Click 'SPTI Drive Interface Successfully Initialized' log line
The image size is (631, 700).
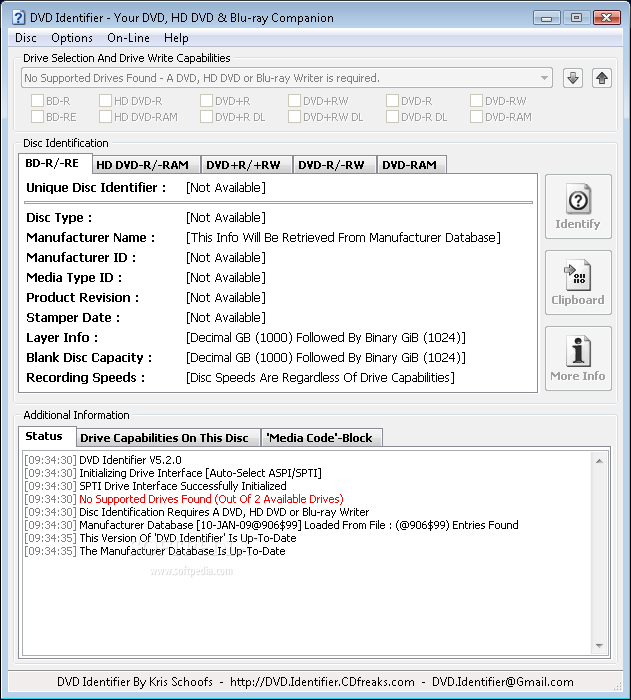[183, 486]
